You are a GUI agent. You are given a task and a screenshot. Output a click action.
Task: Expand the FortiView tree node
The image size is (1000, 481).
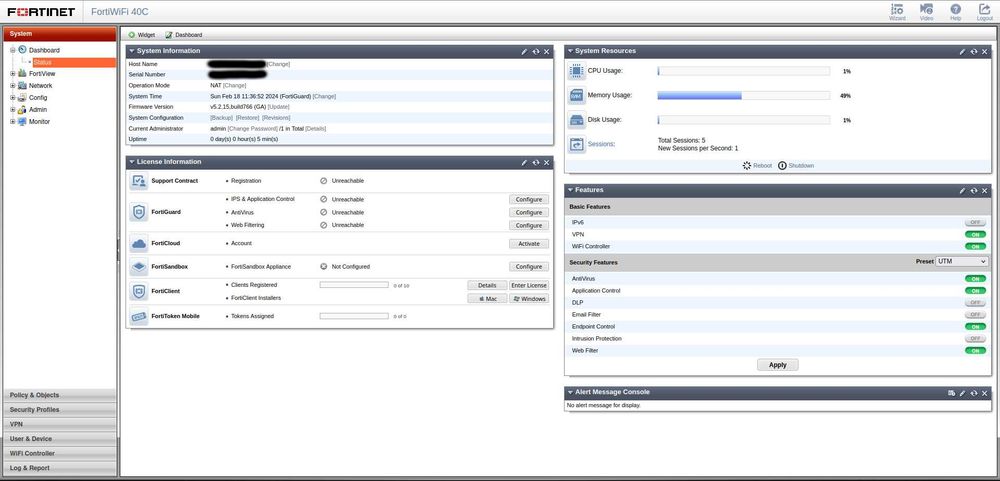[12, 74]
